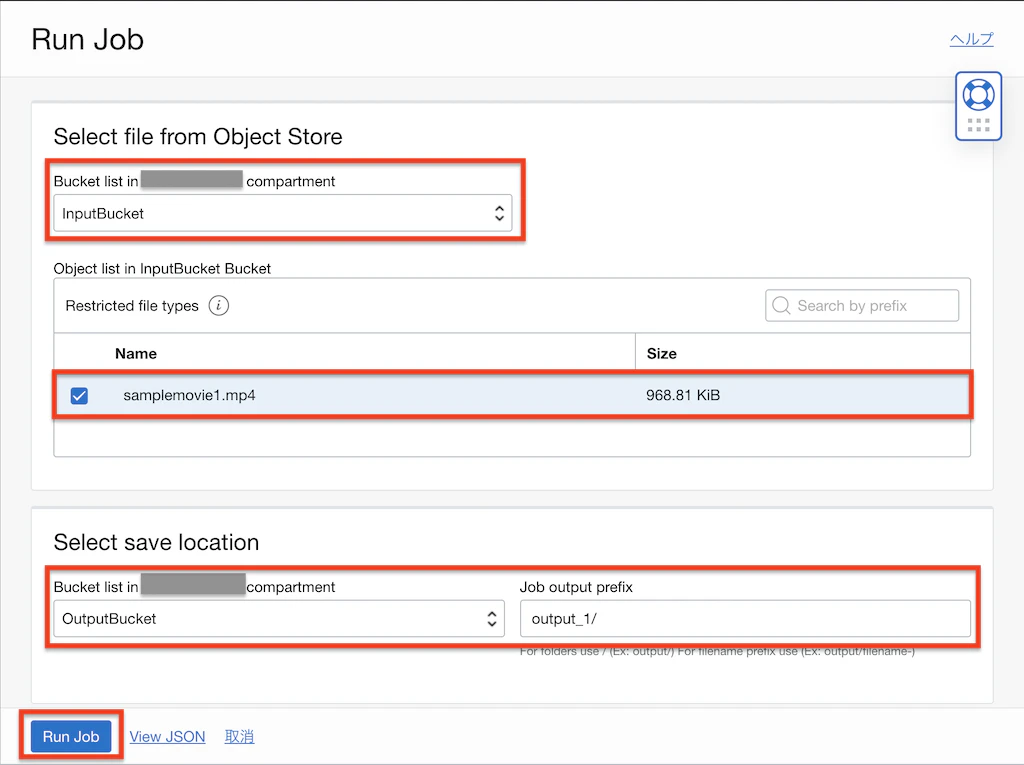Click the Restricted file types label
The height and width of the screenshot is (765, 1024).
(132, 306)
